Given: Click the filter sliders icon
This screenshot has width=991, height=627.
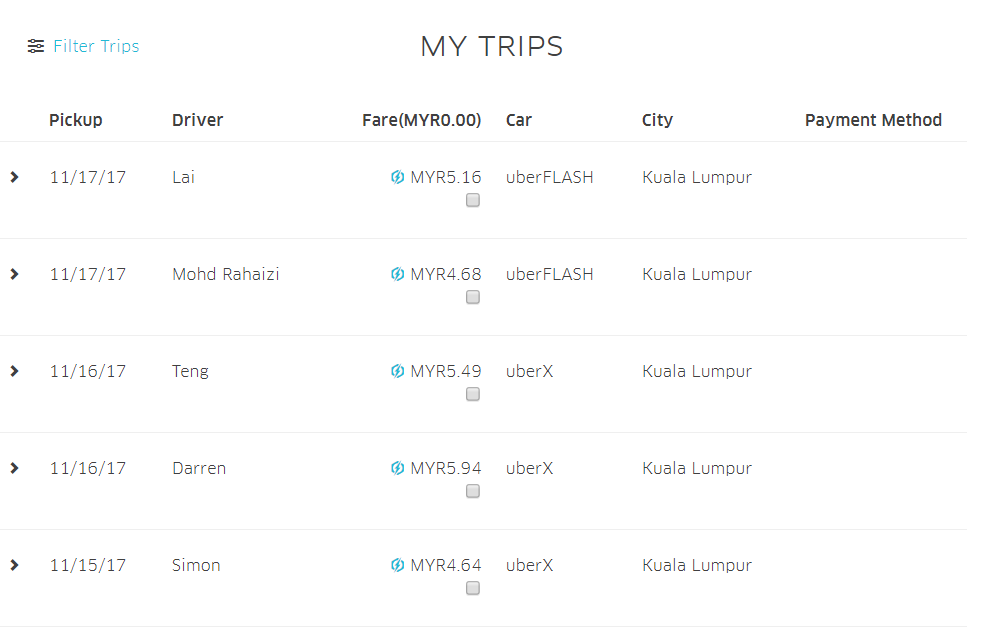Looking at the screenshot, I should point(36,46).
